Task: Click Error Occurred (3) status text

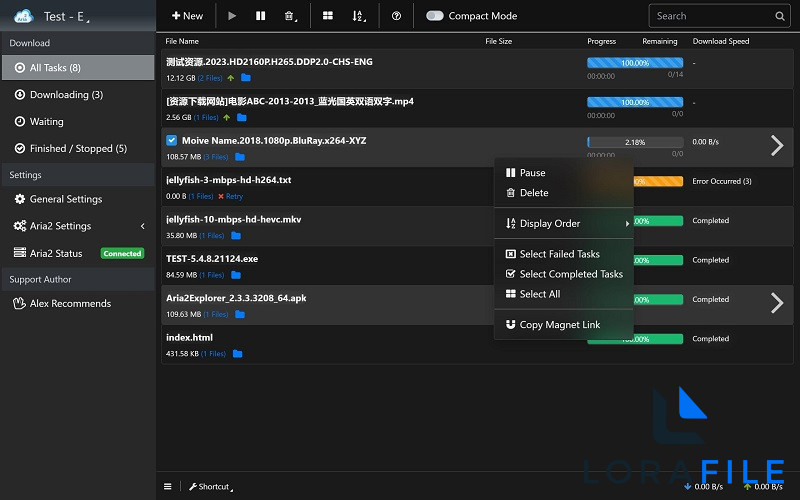Action: [x=721, y=181]
